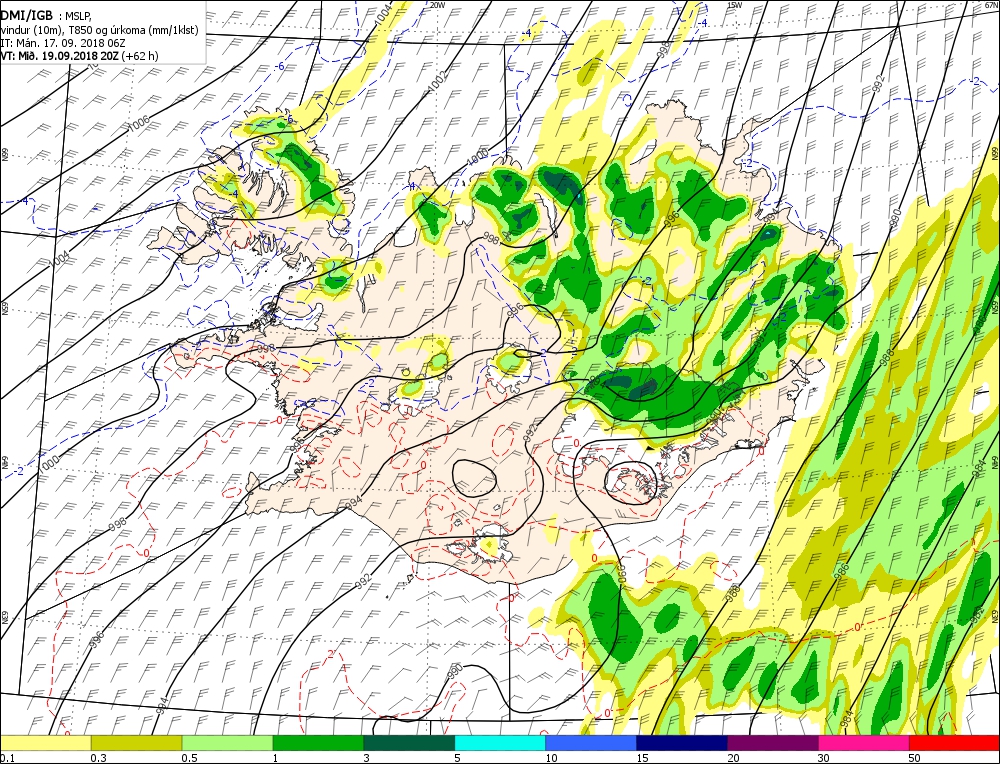This screenshot has width=1000, height=764.
Task: Click the purple 20–30 legend swatch
Action: point(773,742)
